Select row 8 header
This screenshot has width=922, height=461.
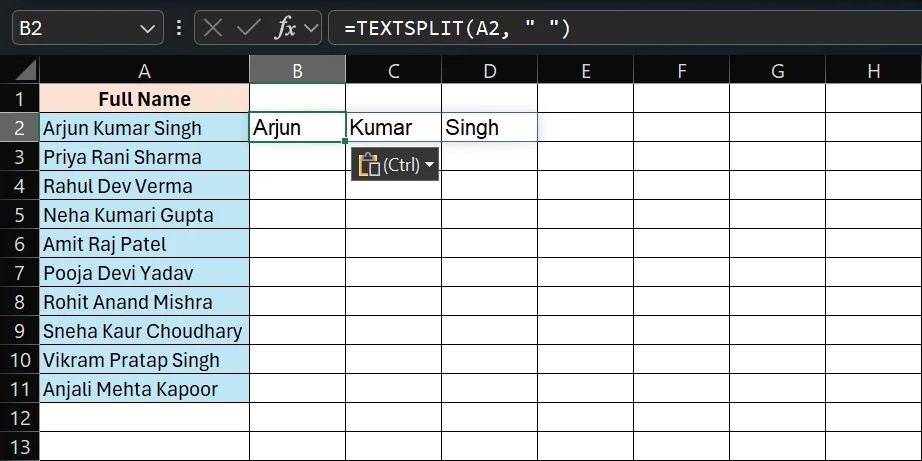[19, 301]
